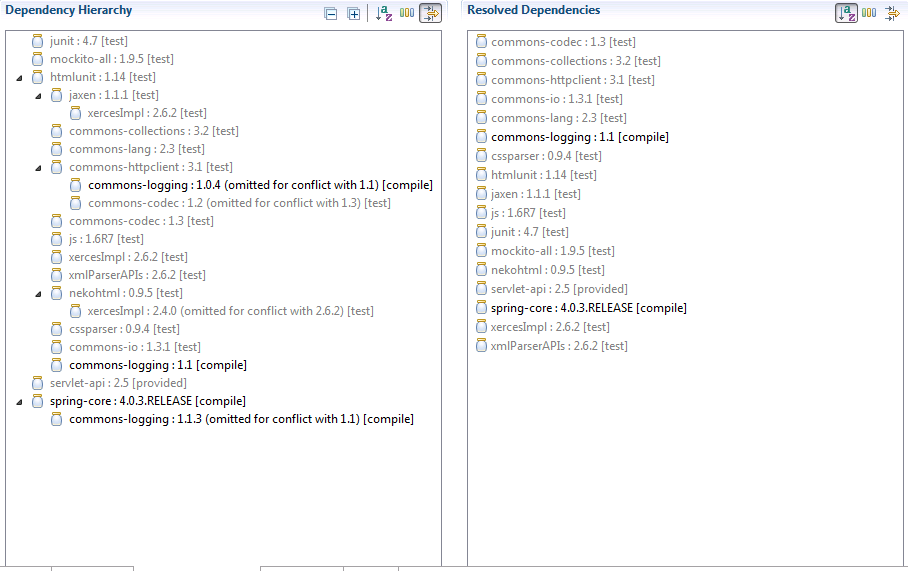Toggle Show GroupId in Dependency Hierarchy

[x=407, y=13]
